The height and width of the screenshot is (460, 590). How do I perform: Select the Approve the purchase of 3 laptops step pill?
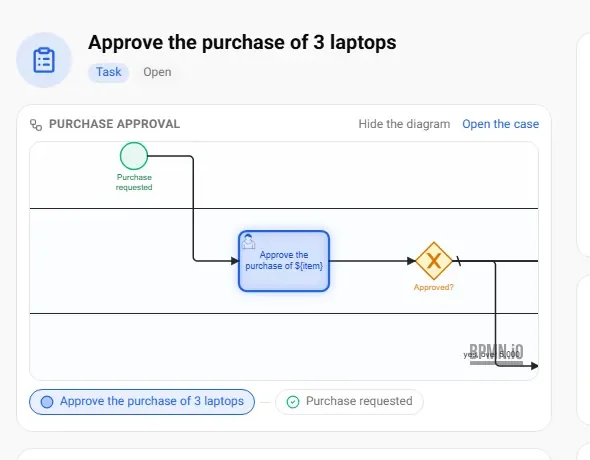tap(142, 402)
